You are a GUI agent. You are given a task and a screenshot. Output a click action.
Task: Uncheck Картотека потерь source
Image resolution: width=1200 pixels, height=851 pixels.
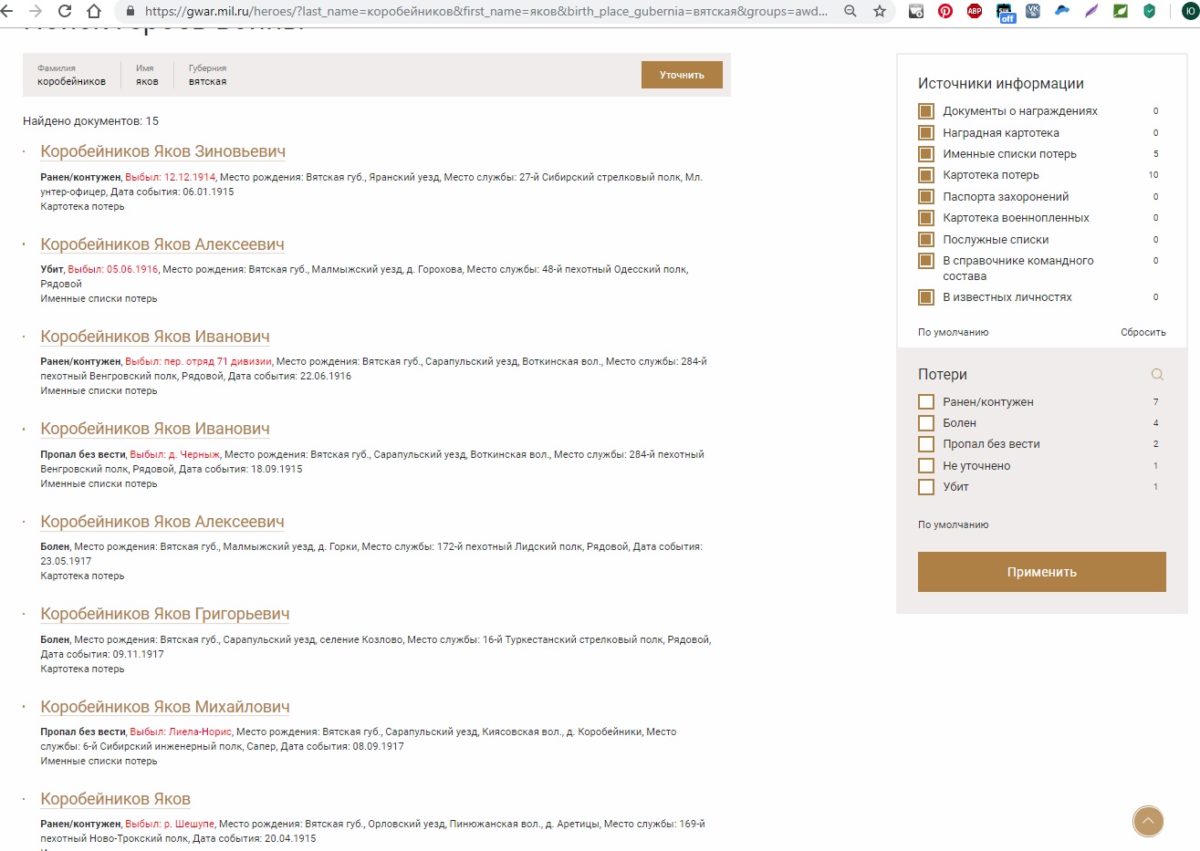tap(926, 175)
